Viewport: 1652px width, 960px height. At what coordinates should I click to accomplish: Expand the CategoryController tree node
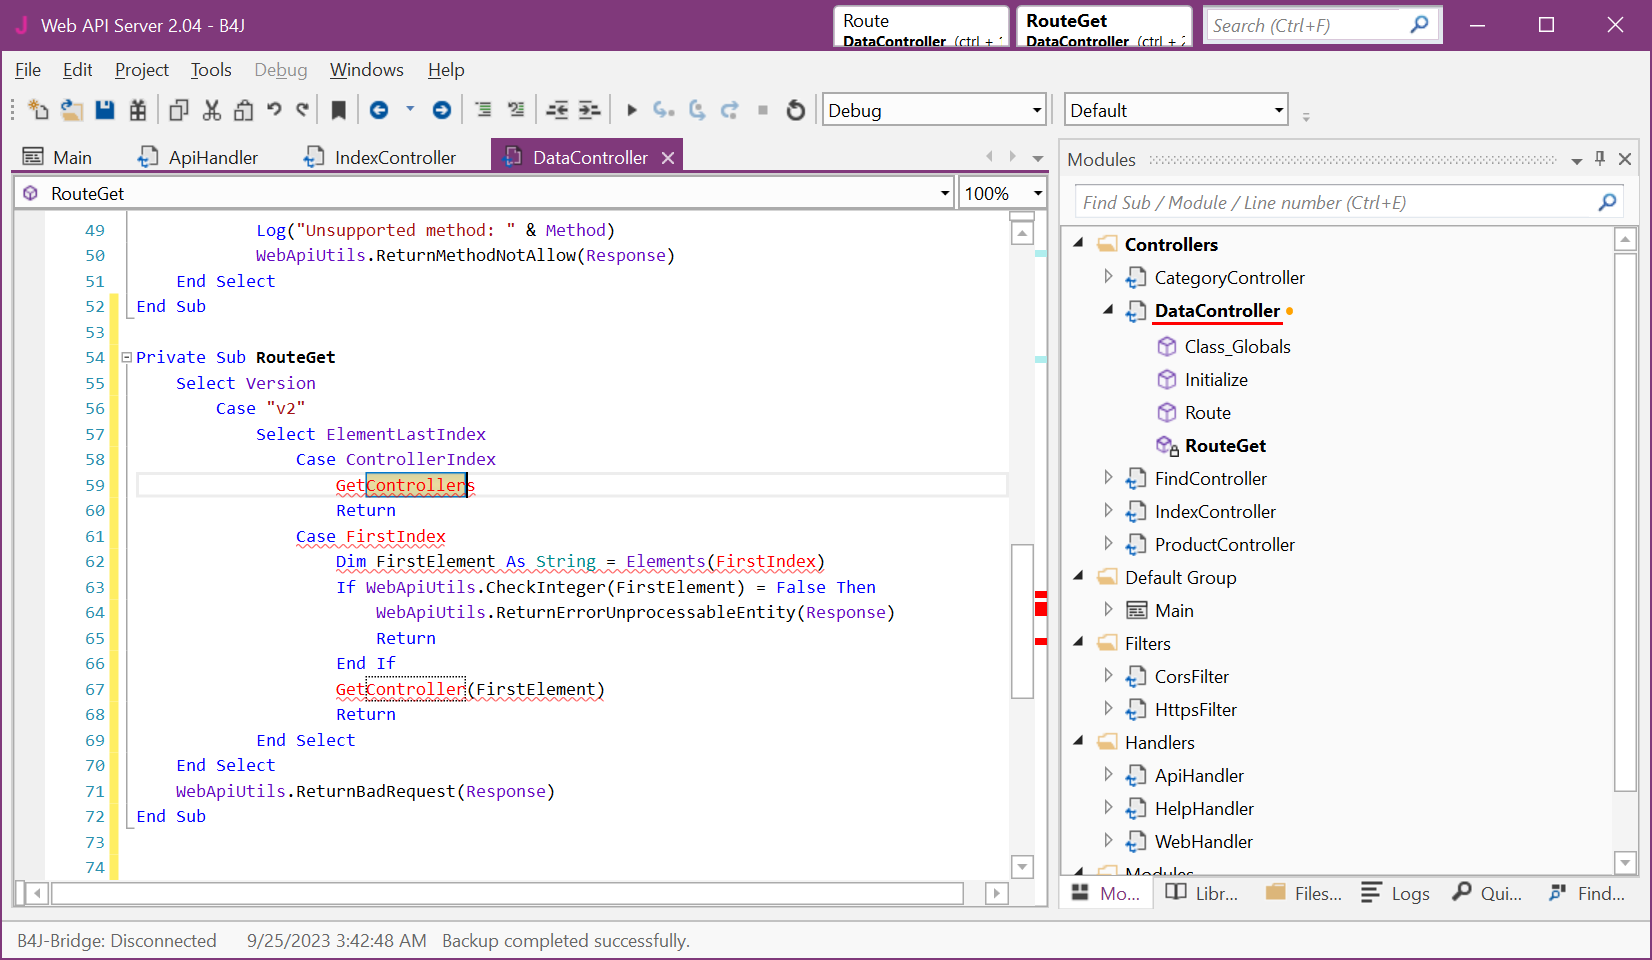click(x=1108, y=277)
